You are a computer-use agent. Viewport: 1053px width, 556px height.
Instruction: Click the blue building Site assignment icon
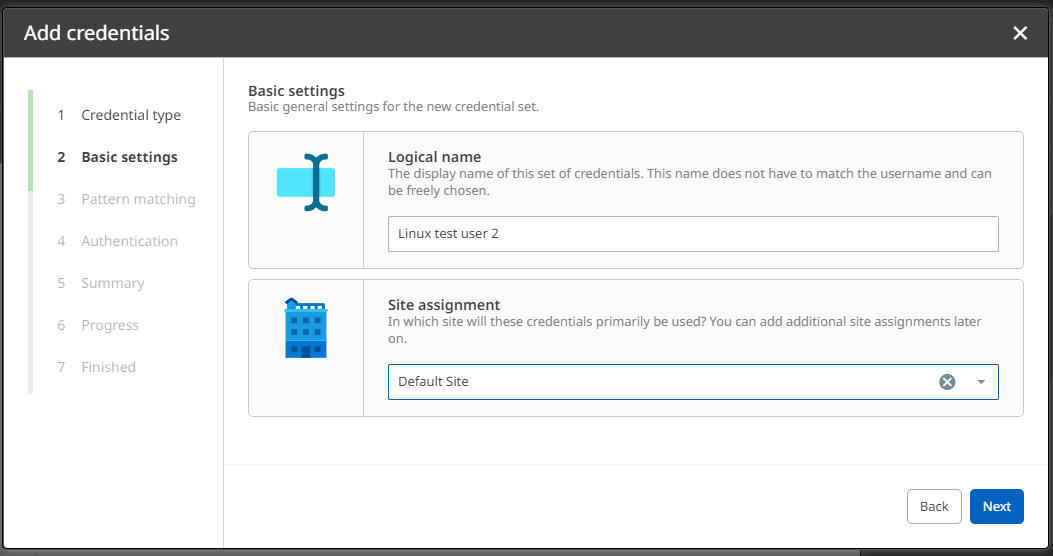click(x=306, y=329)
